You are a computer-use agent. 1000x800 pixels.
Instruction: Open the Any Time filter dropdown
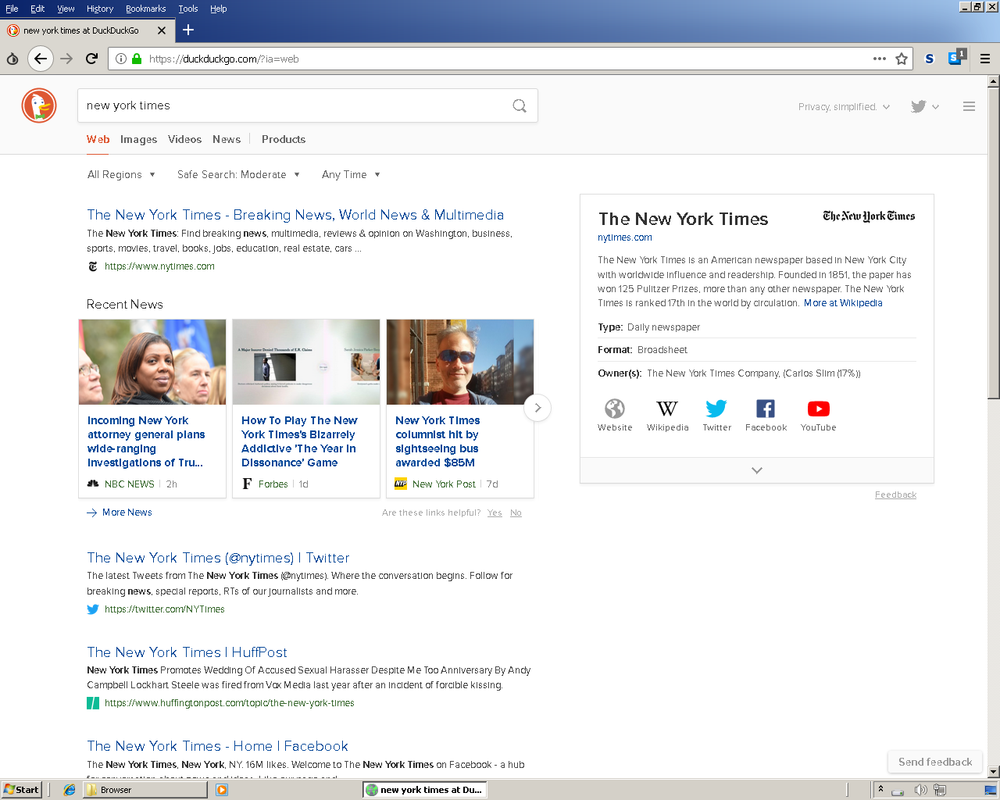tap(351, 174)
